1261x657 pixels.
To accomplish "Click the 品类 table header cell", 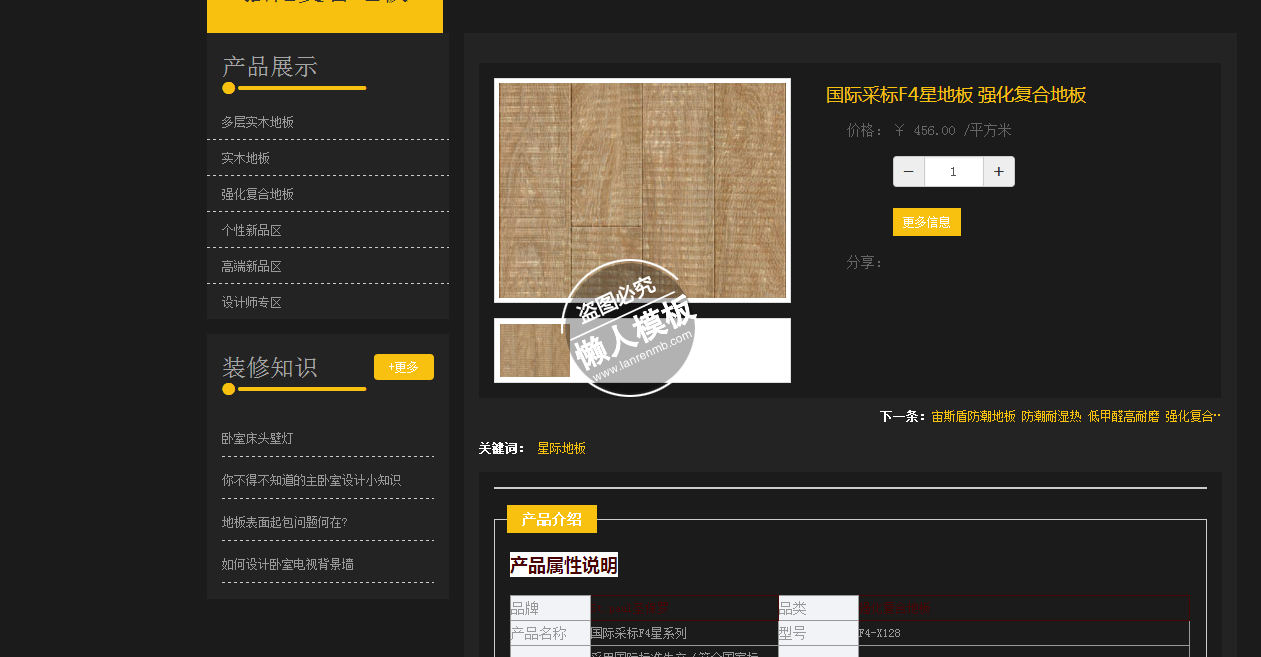I will point(818,608).
